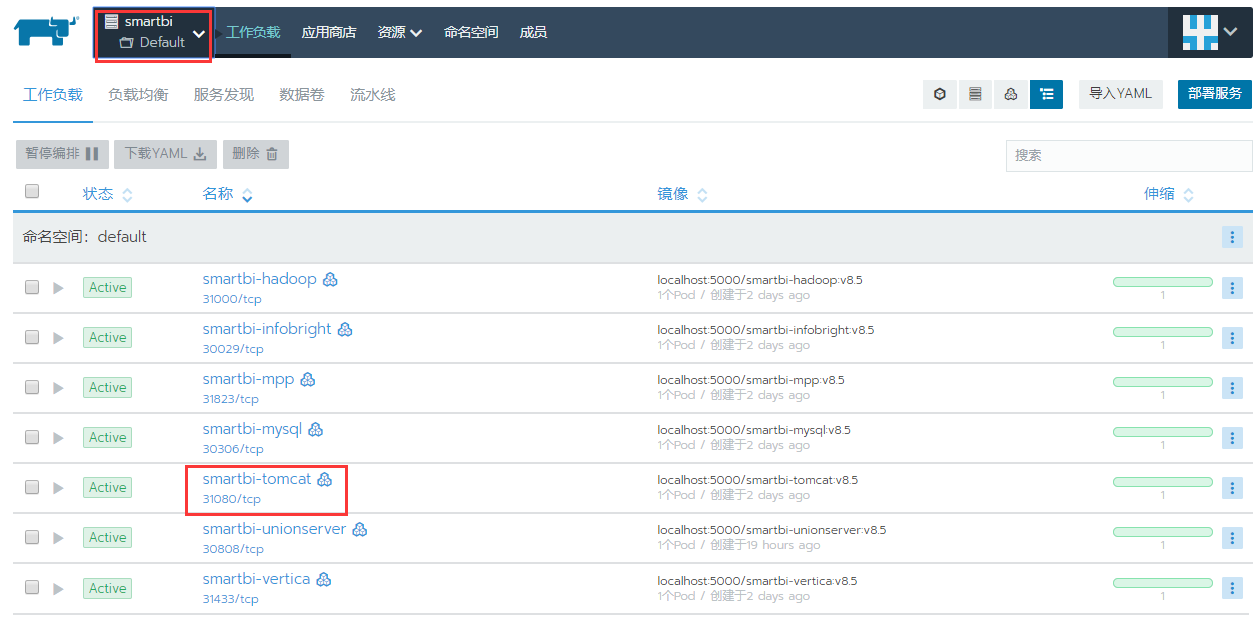Select 工作负载 in top navigation bar

point(253,32)
